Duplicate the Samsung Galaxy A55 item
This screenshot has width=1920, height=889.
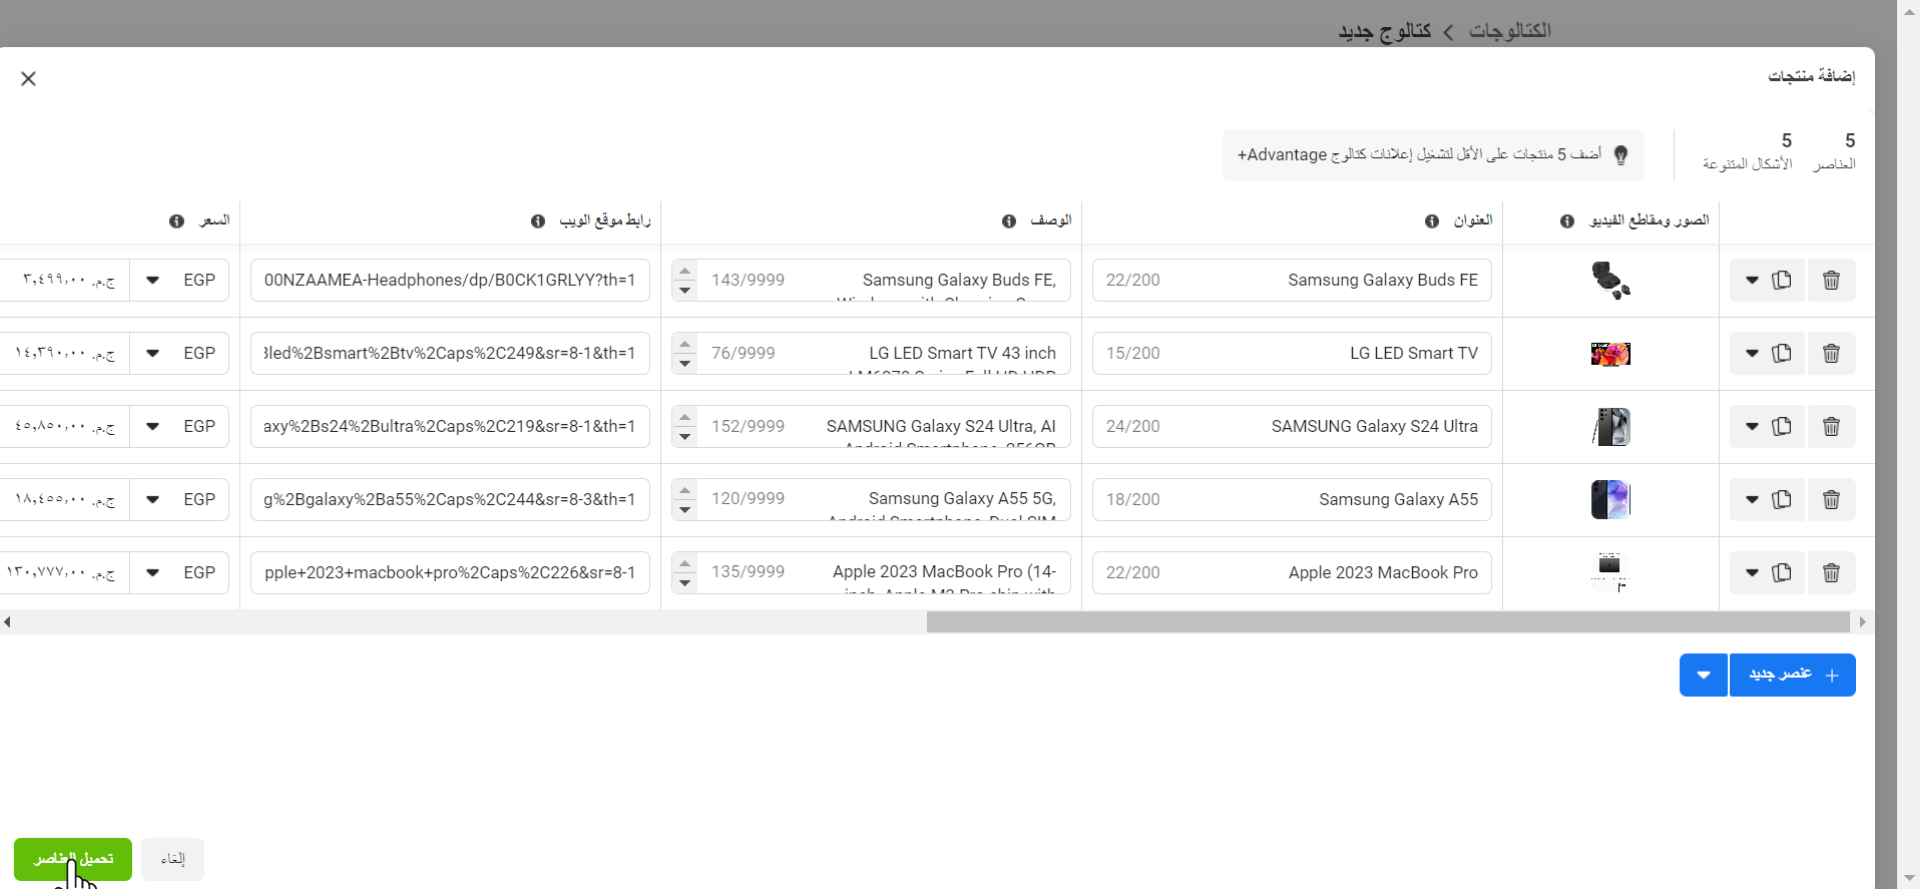[1782, 499]
